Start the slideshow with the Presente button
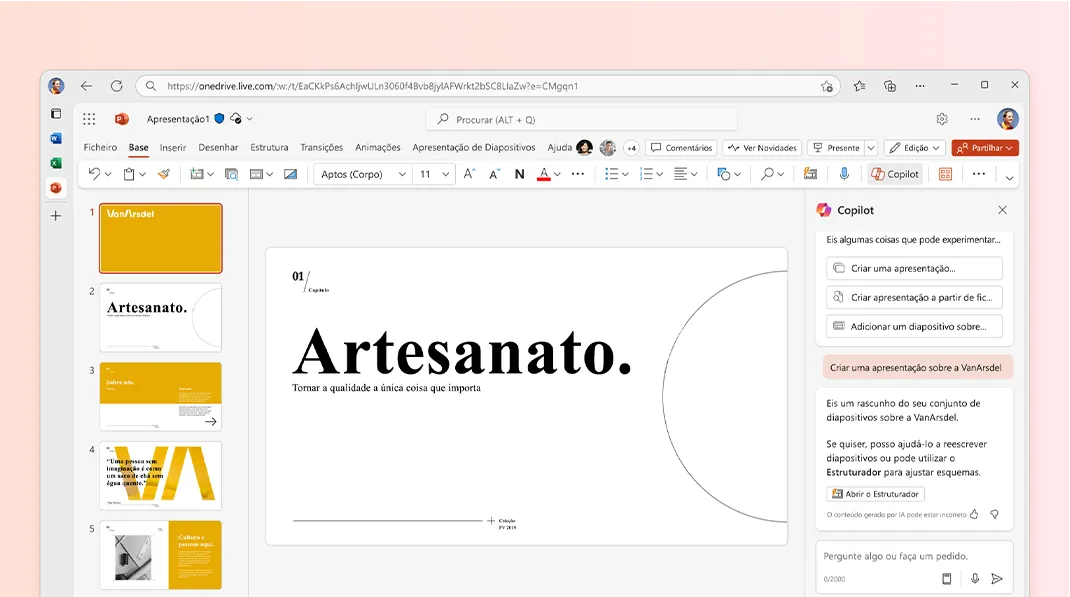This screenshot has width=1070, height=597. [837, 147]
